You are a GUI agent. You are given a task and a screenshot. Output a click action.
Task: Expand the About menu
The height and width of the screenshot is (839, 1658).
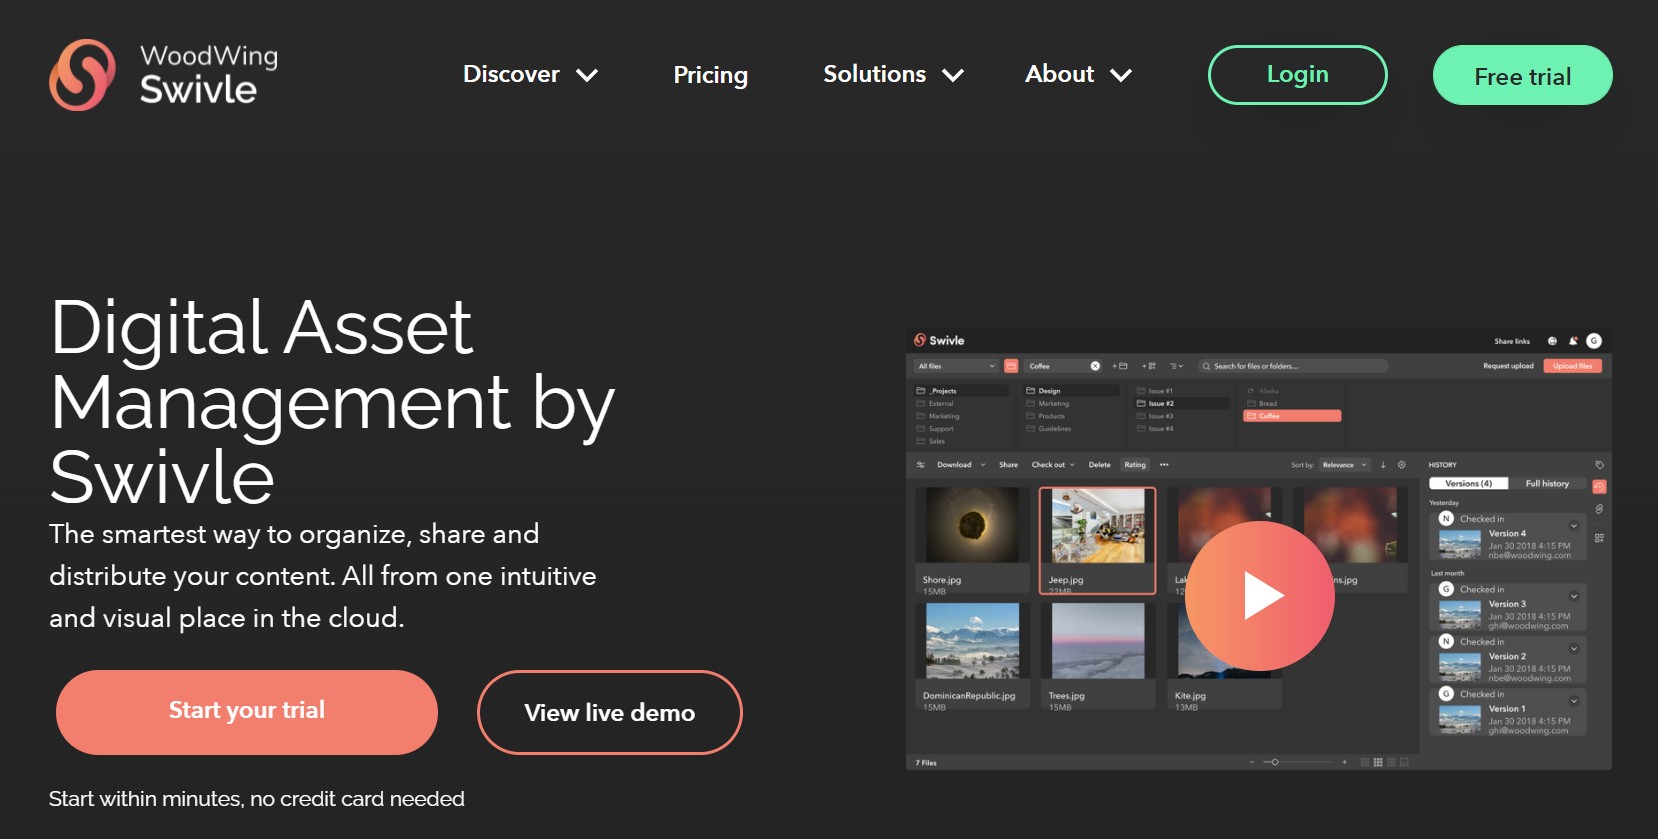[x=1079, y=74]
